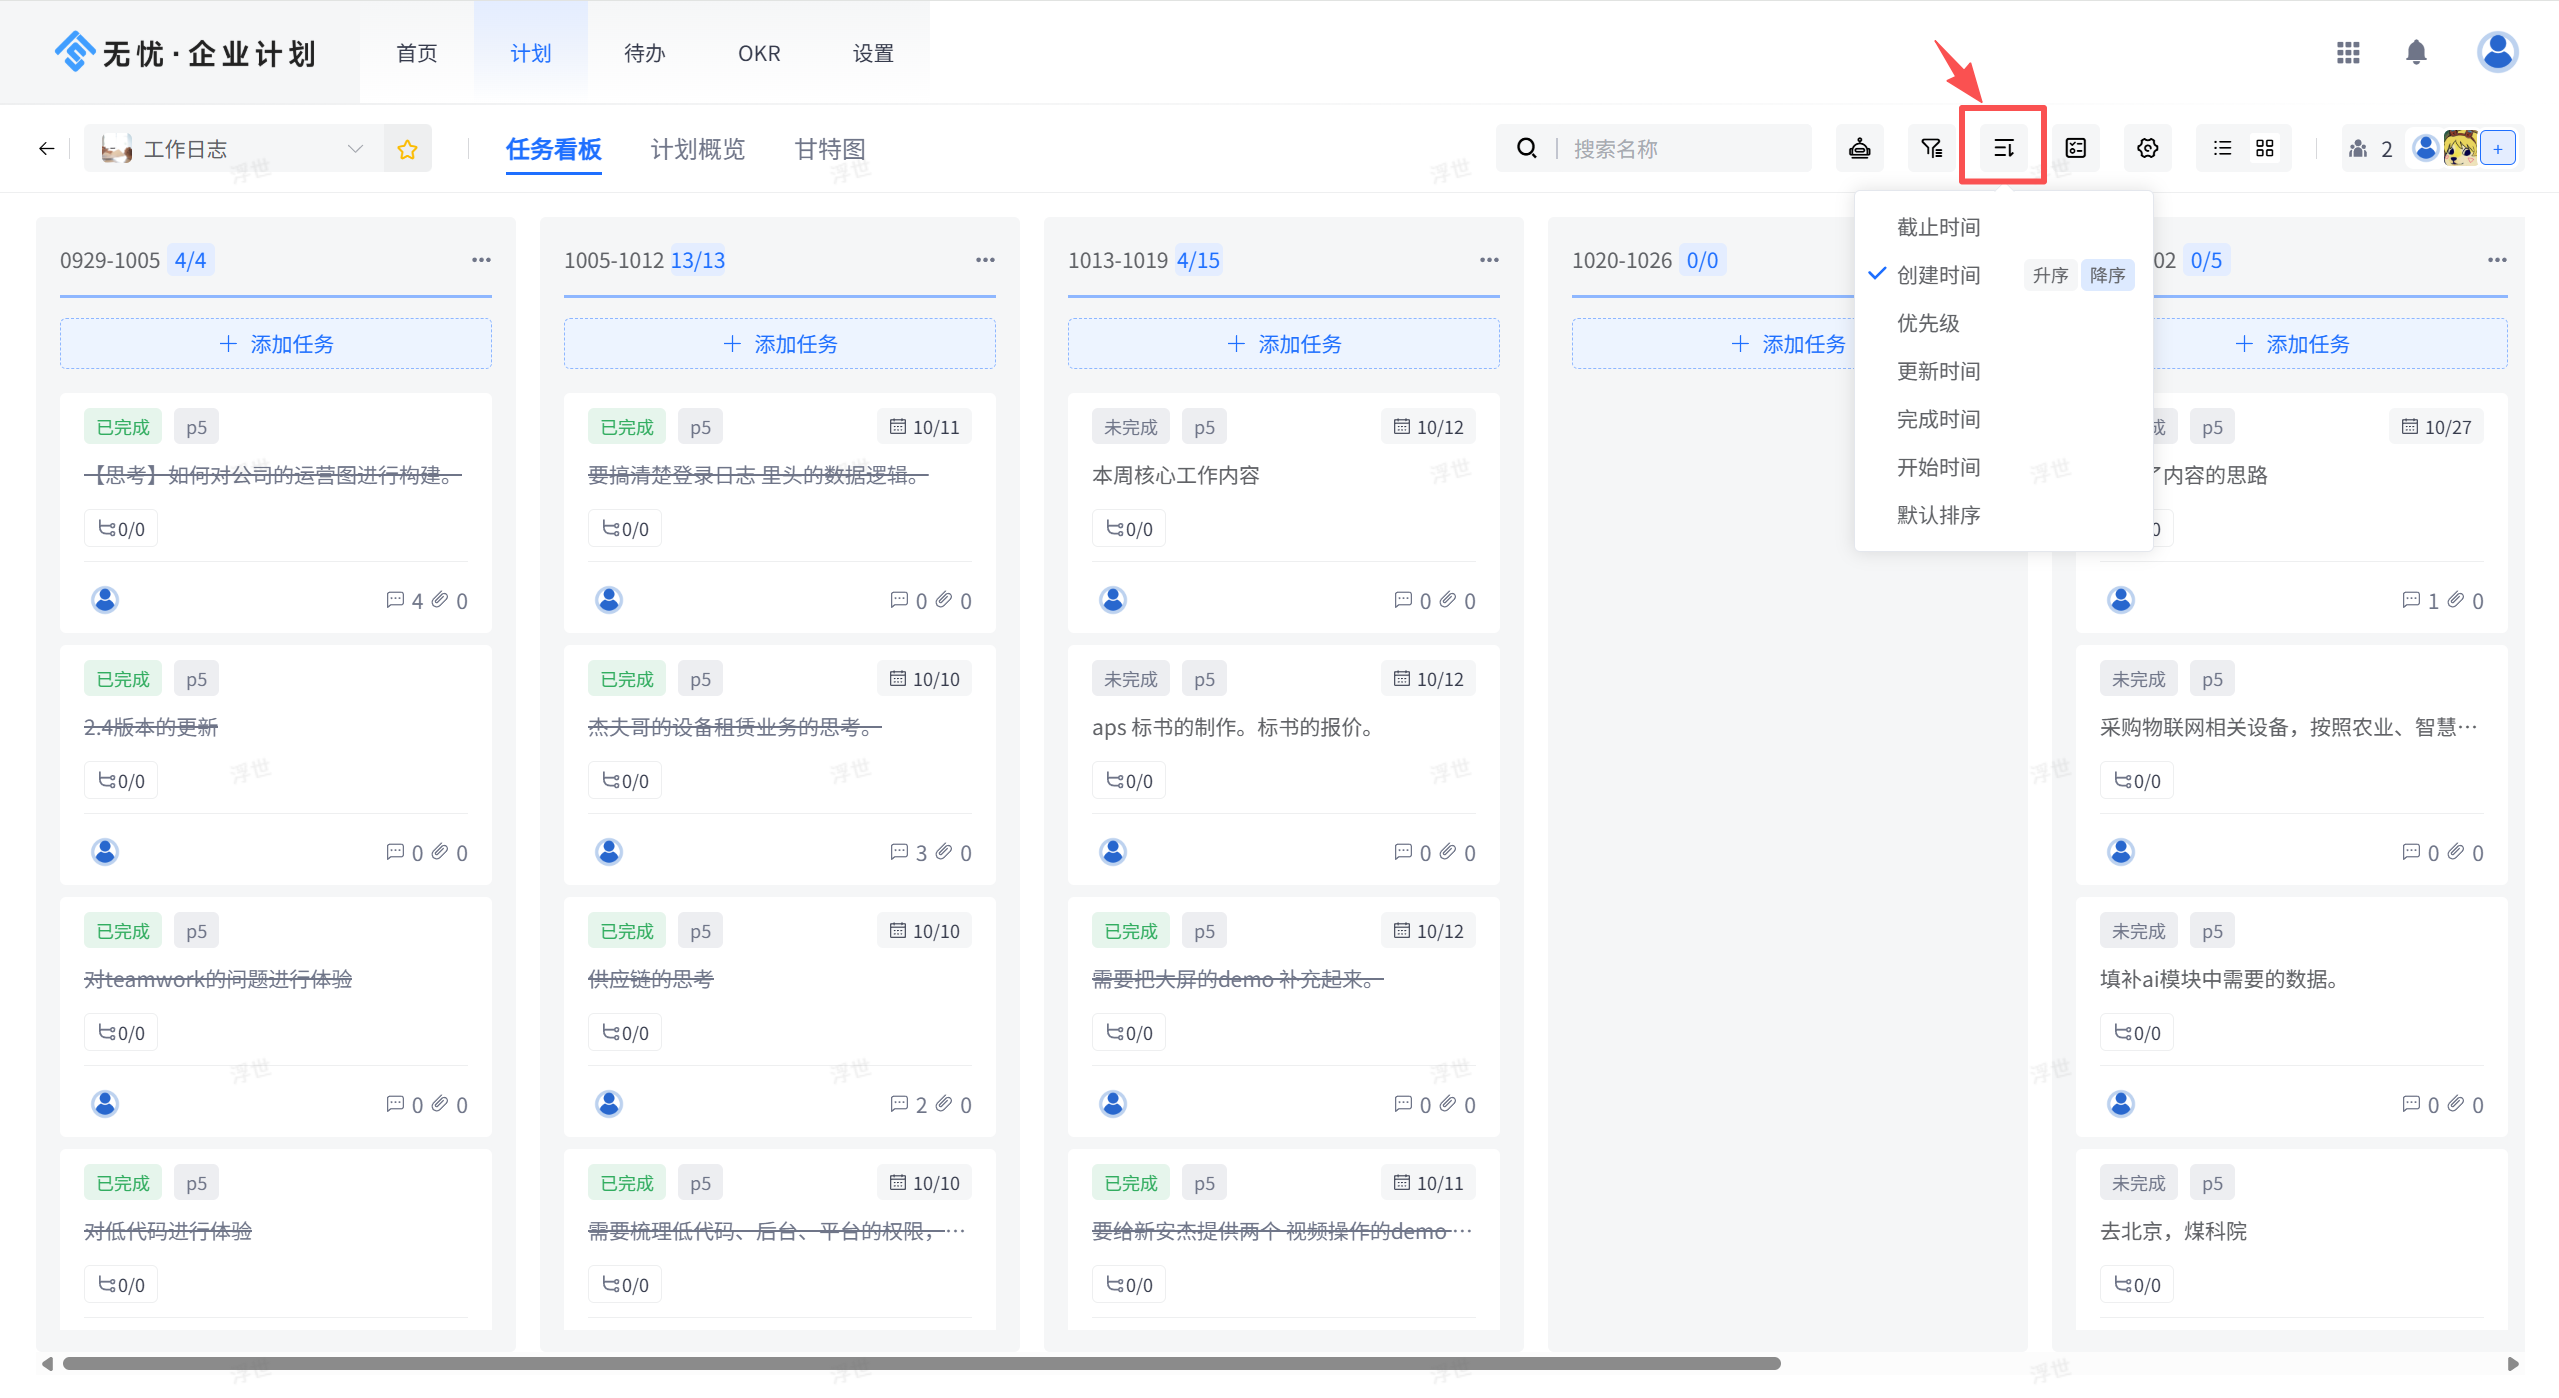Toggle the favorite star for 工作日志
This screenshot has width=2559, height=1398.
coord(407,149)
